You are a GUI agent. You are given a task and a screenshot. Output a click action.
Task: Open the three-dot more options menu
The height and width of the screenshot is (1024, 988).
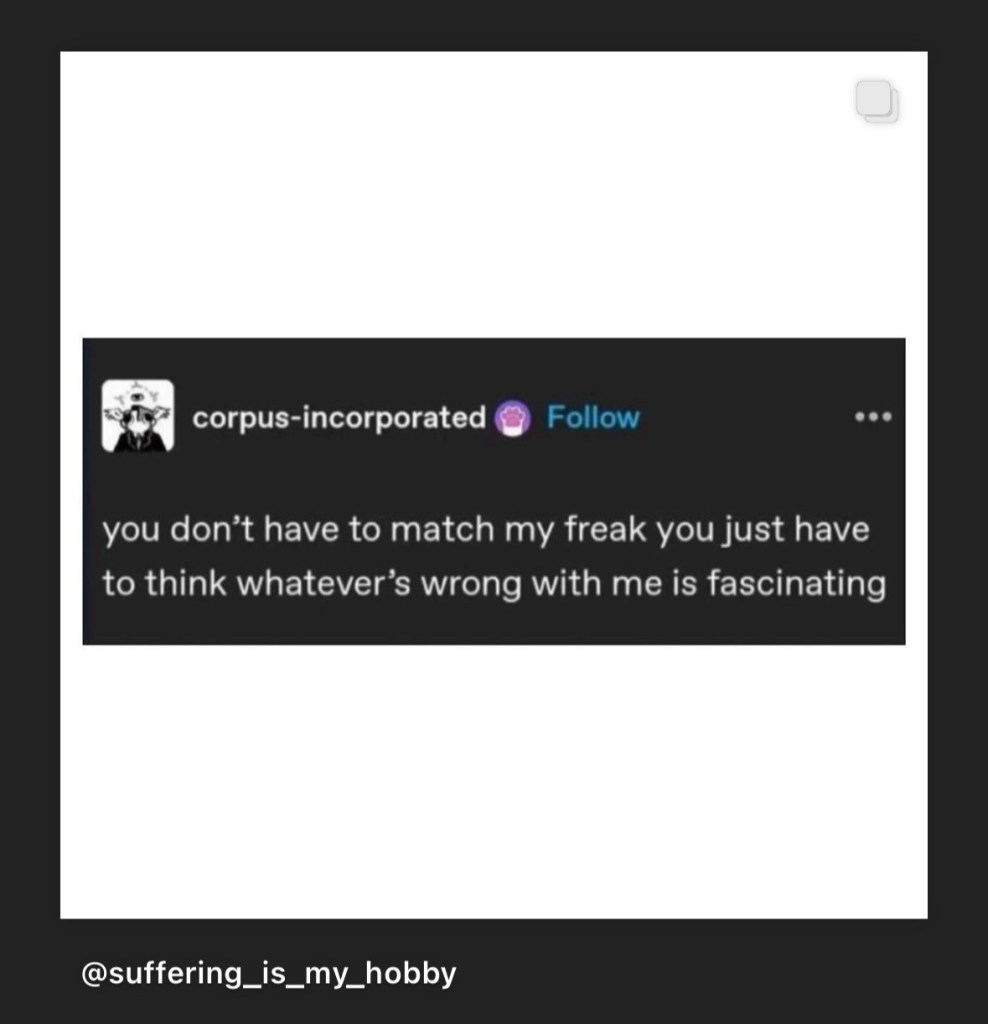point(871,417)
